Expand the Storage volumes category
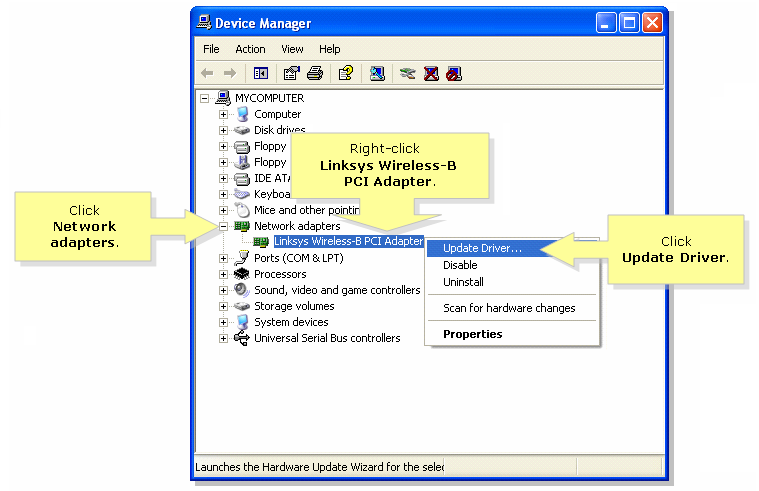The image size is (759, 491). [223, 306]
